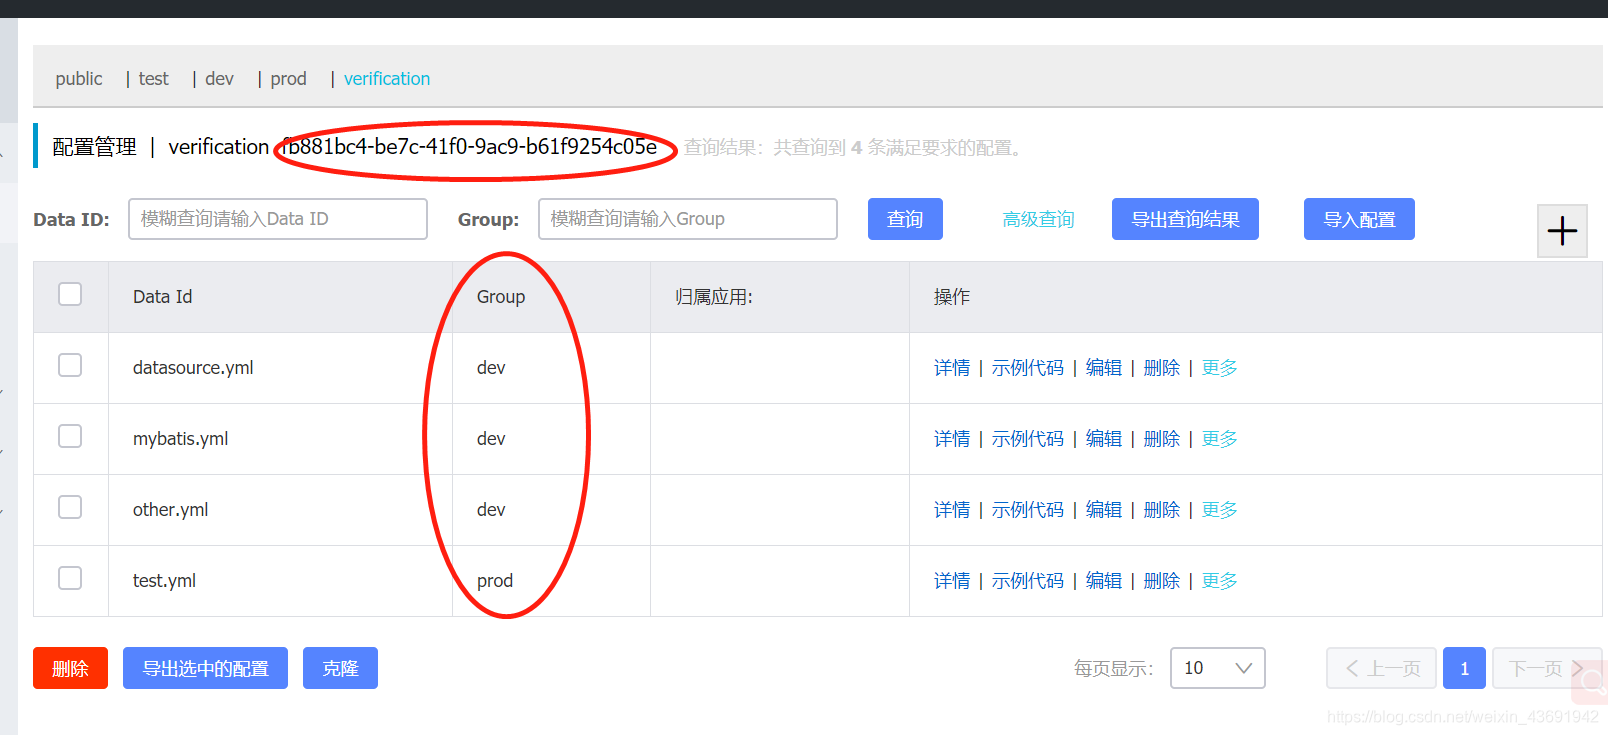Open 示例代码 for test.yml
The height and width of the screenshot is (735, 1608).
[1028, 581]
